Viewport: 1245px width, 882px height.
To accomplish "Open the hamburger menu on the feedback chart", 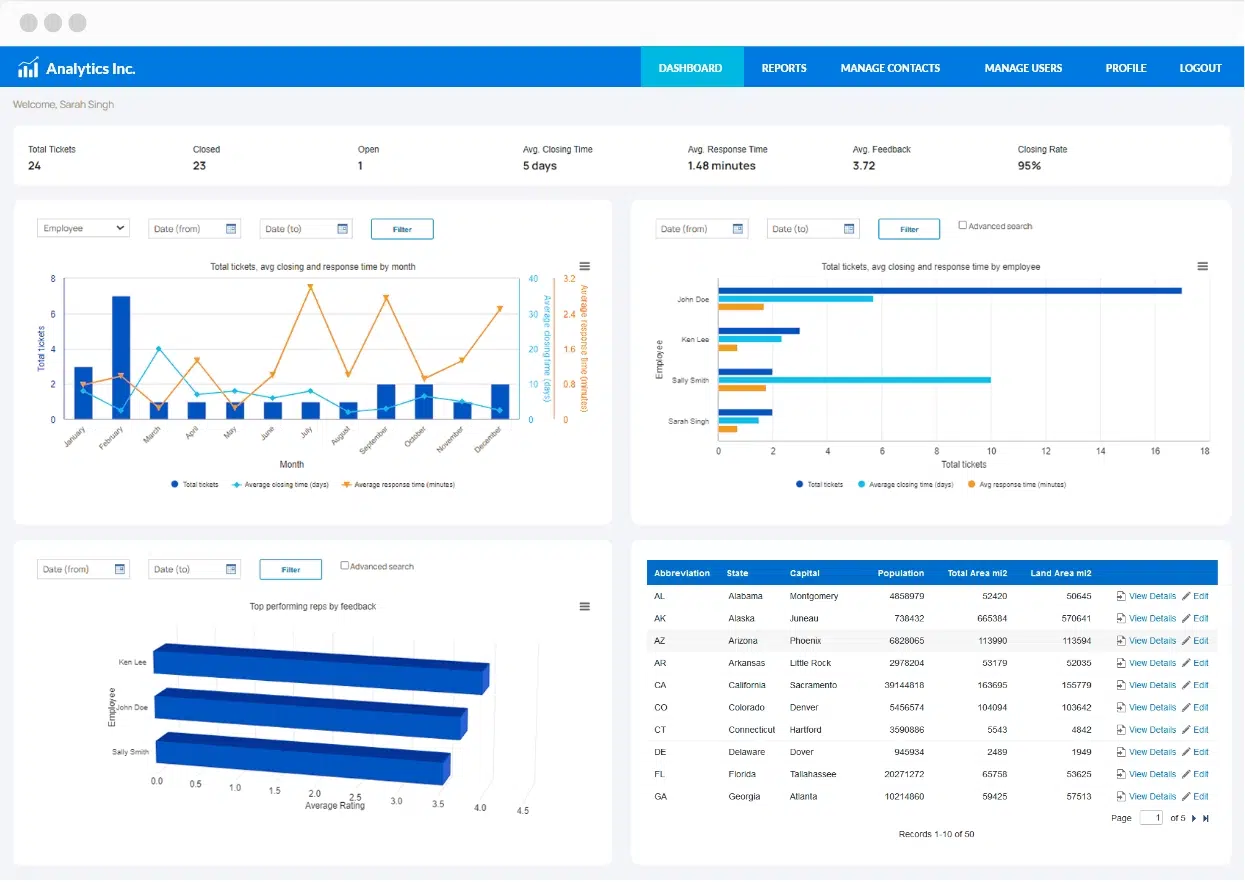I will coord(584,606).
